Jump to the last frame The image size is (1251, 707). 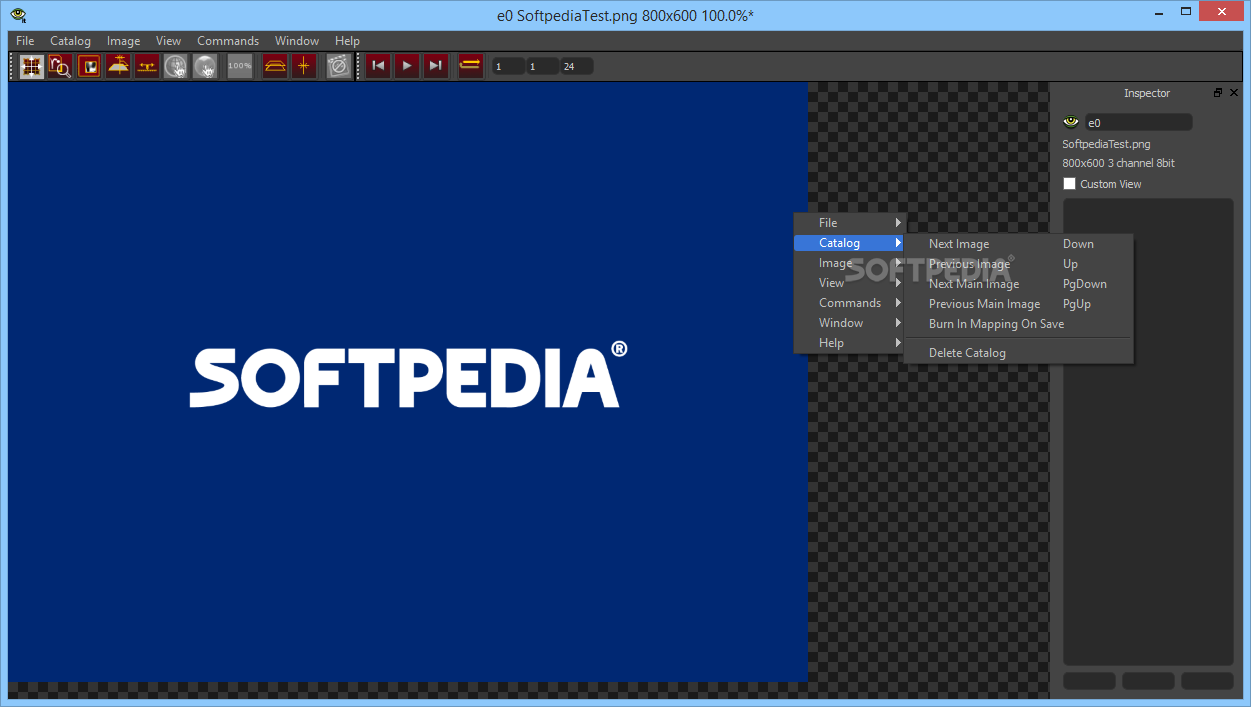click(435, 66)
